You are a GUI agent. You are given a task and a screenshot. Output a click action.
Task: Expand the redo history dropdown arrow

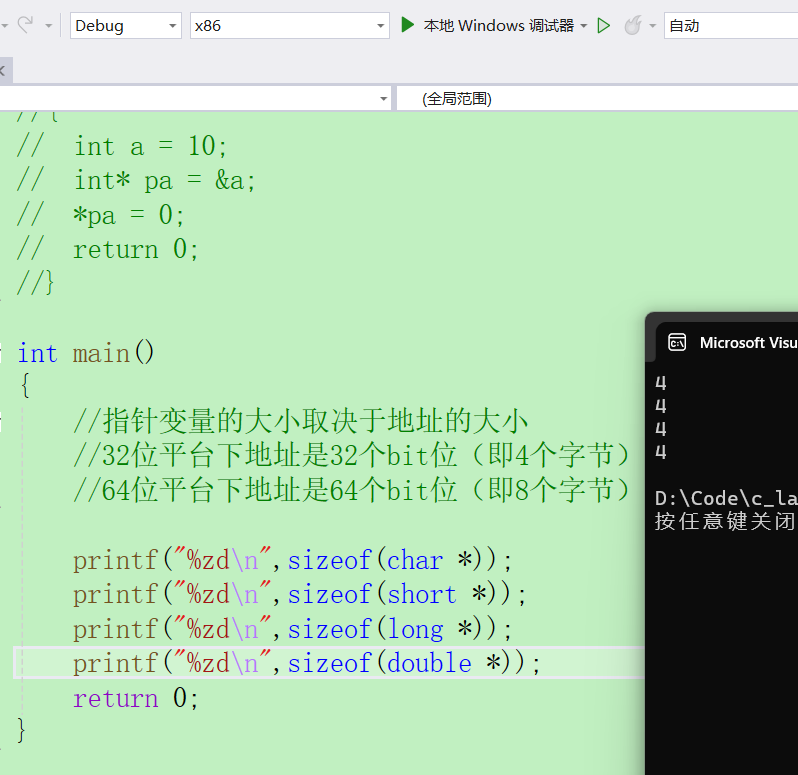(x=48, y=25)
